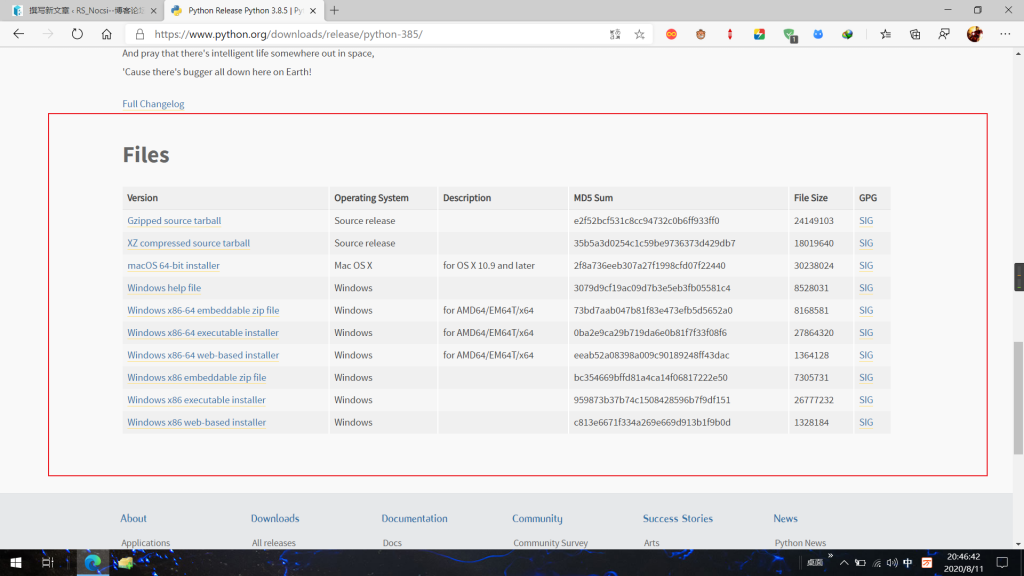Download macOS 64-bit installer
The width and height of the screenshot is (1024, 576).
173,266
